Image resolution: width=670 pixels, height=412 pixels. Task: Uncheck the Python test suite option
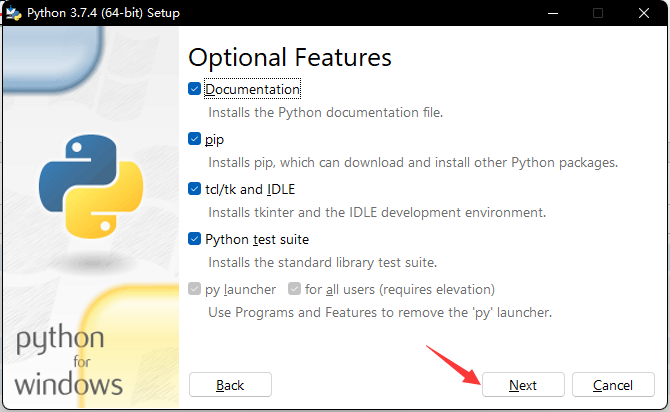(195, 239)
